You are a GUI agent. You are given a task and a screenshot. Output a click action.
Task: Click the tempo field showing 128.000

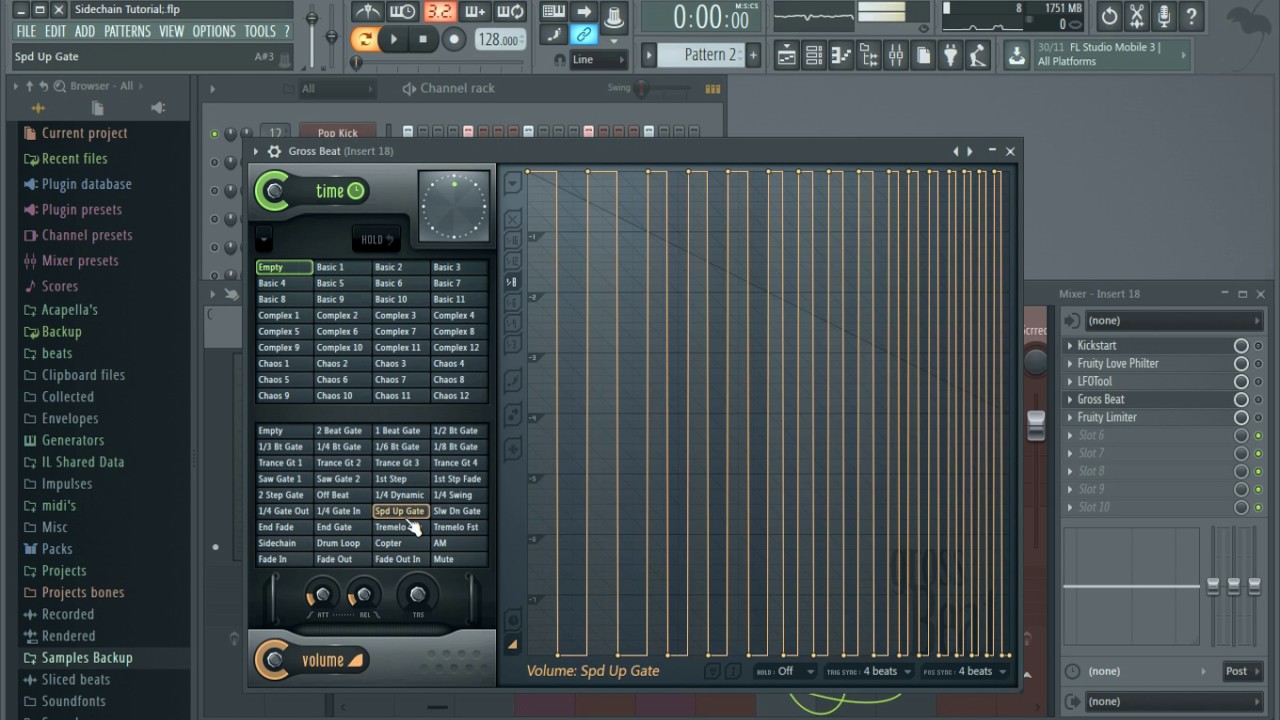click(x=498, y=40)
